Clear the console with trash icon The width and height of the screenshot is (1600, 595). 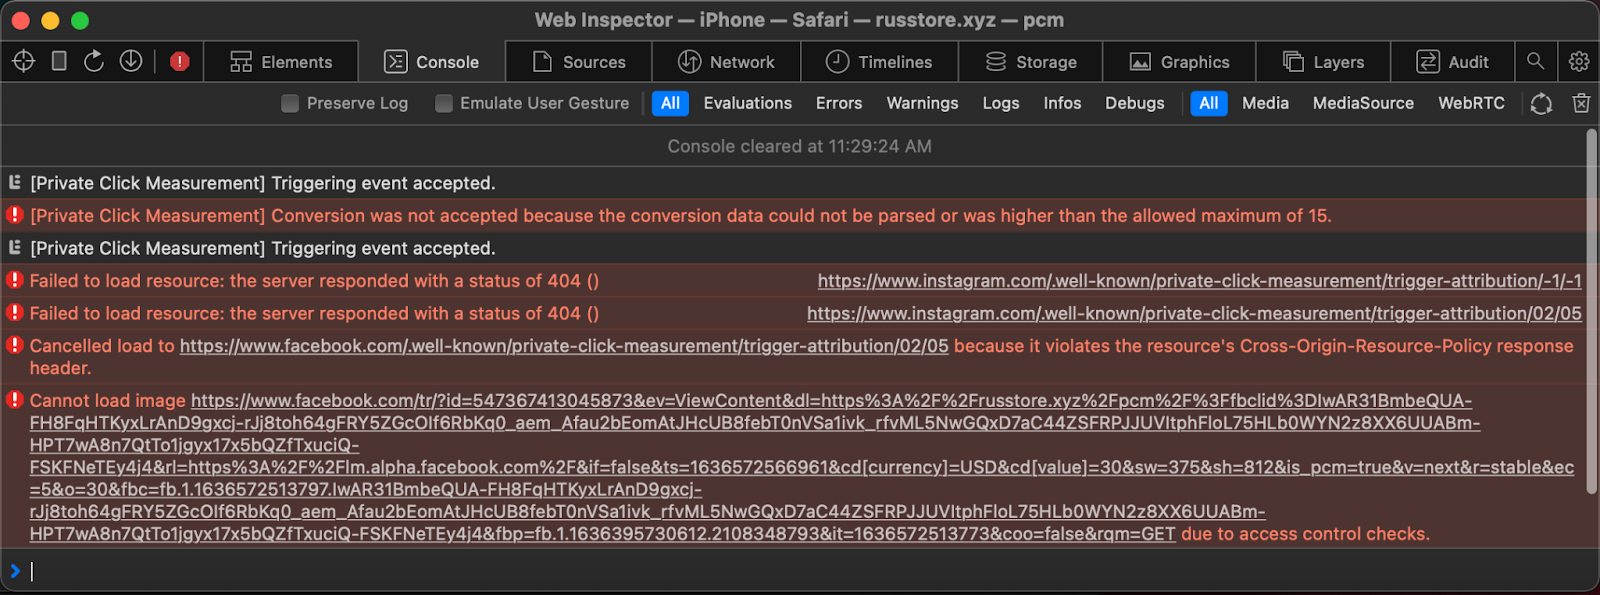click(1581, 103)
